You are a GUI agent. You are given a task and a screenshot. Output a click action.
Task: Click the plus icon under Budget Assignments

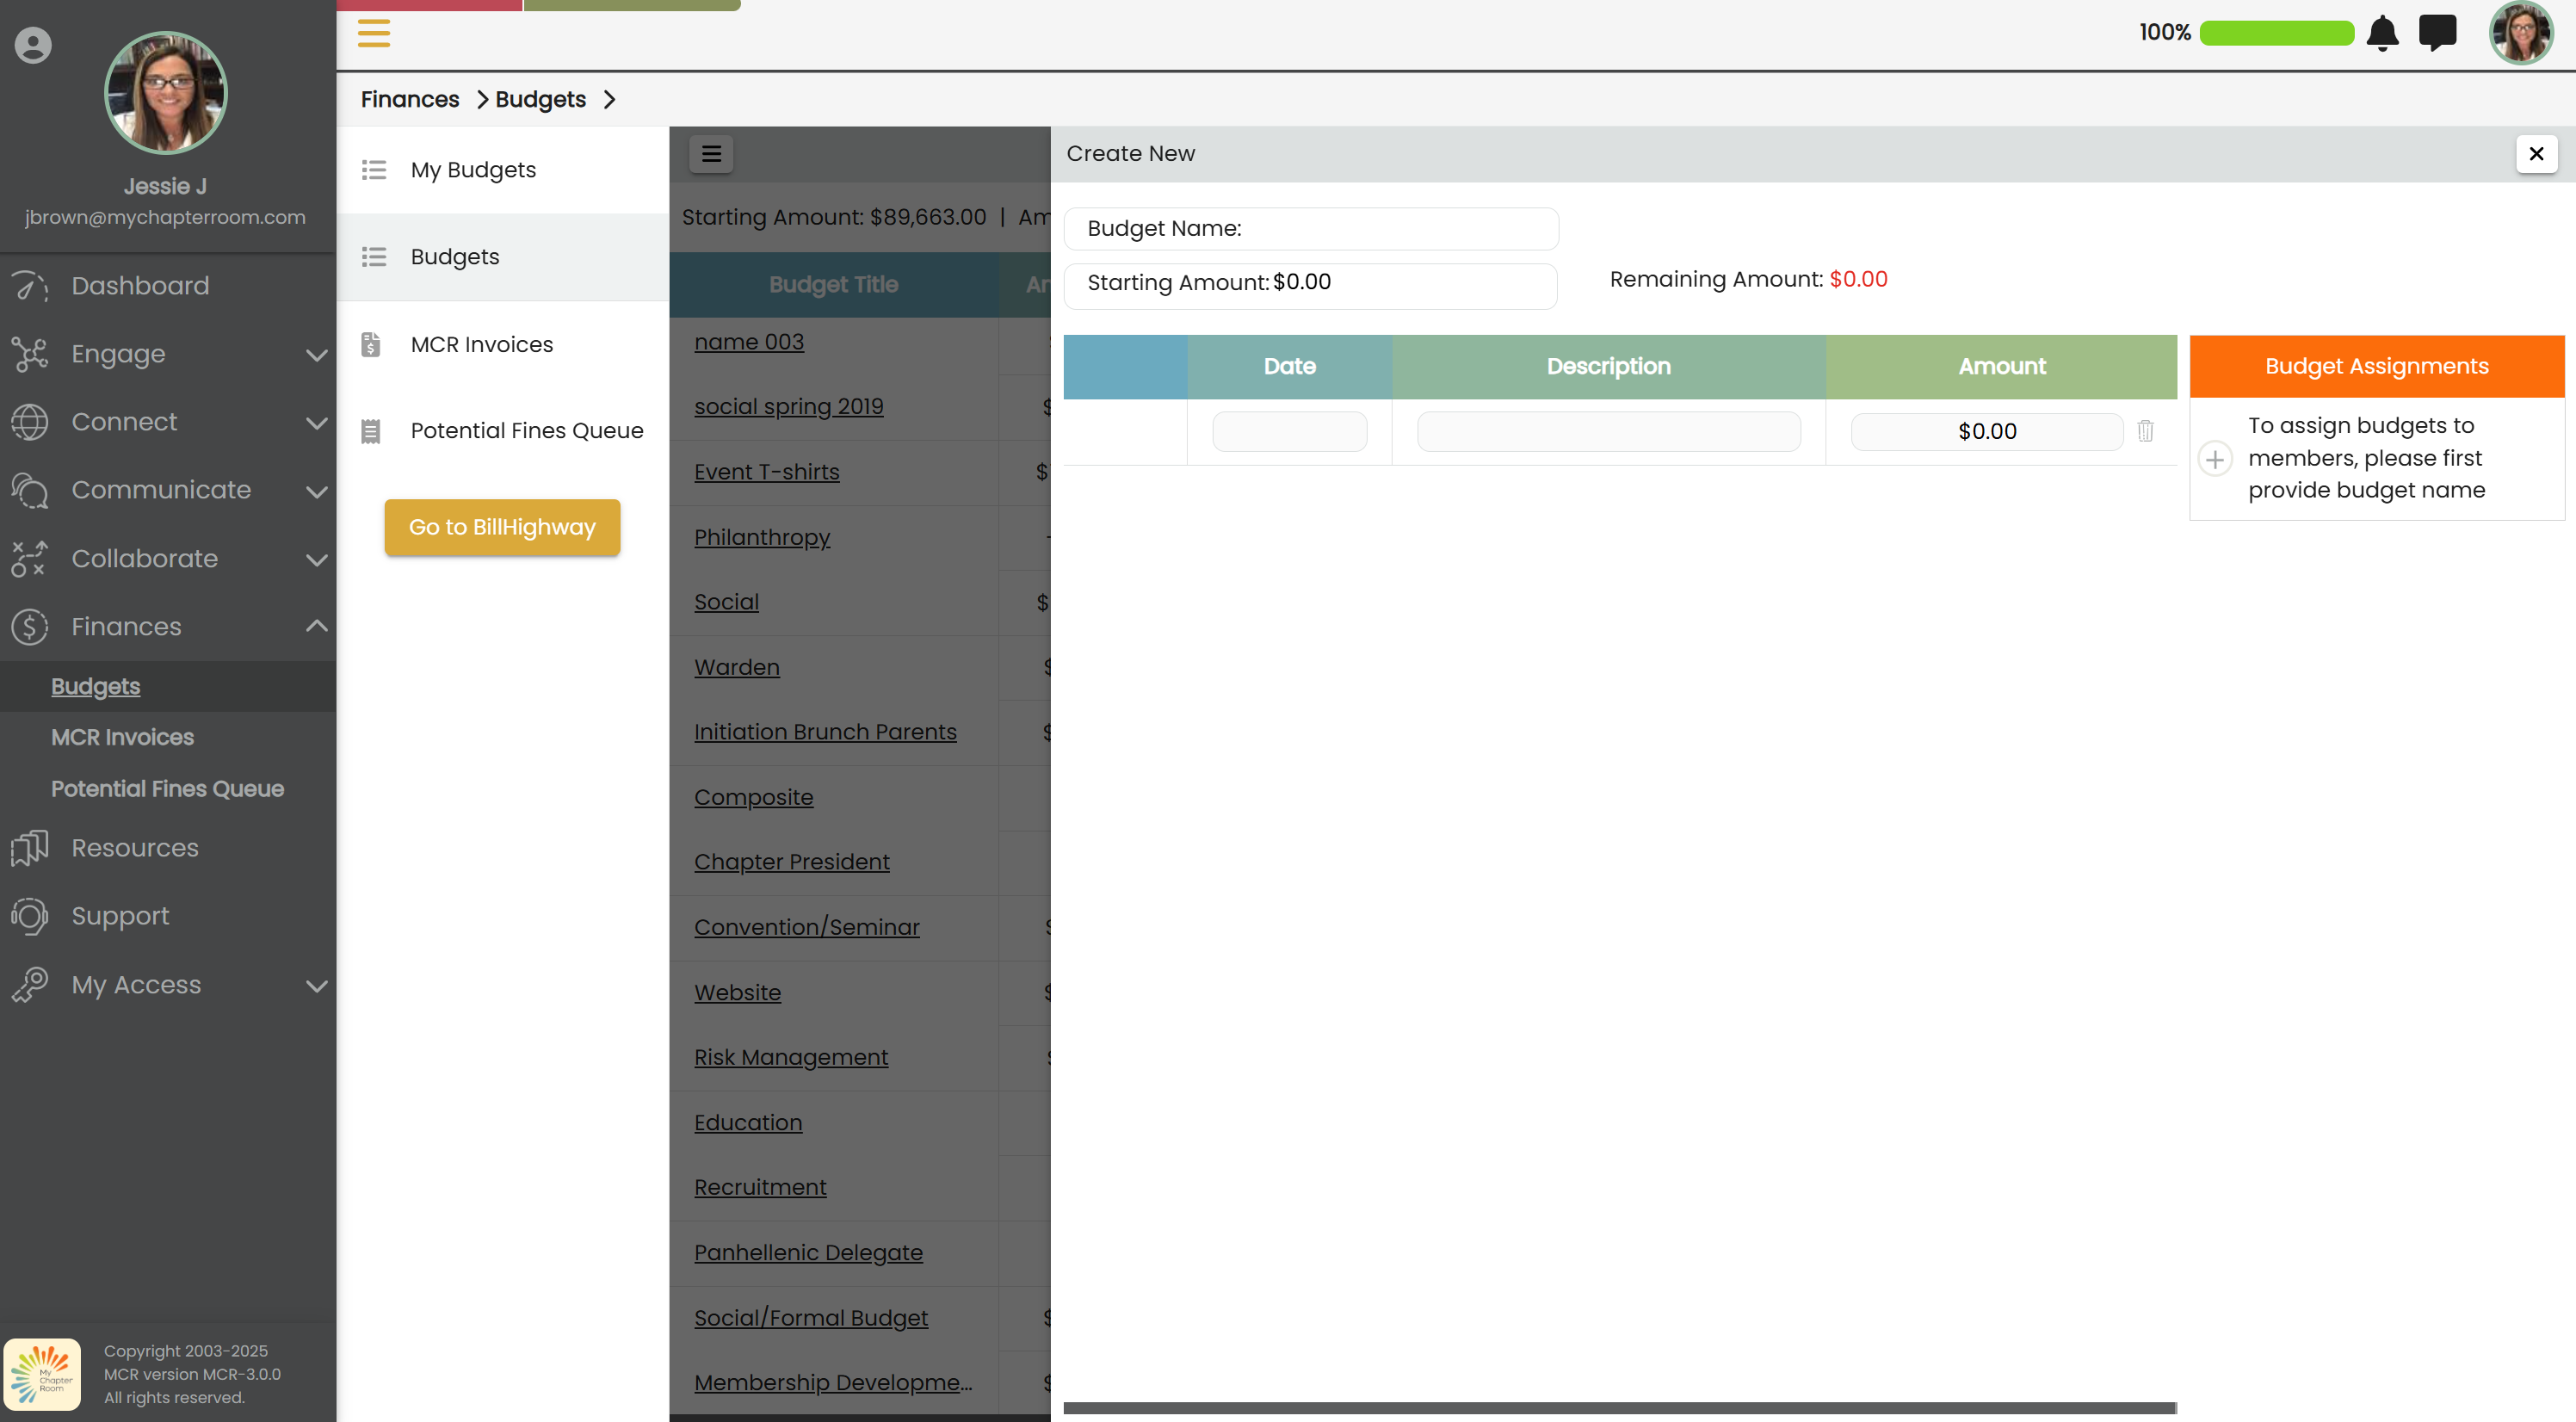2215,459
